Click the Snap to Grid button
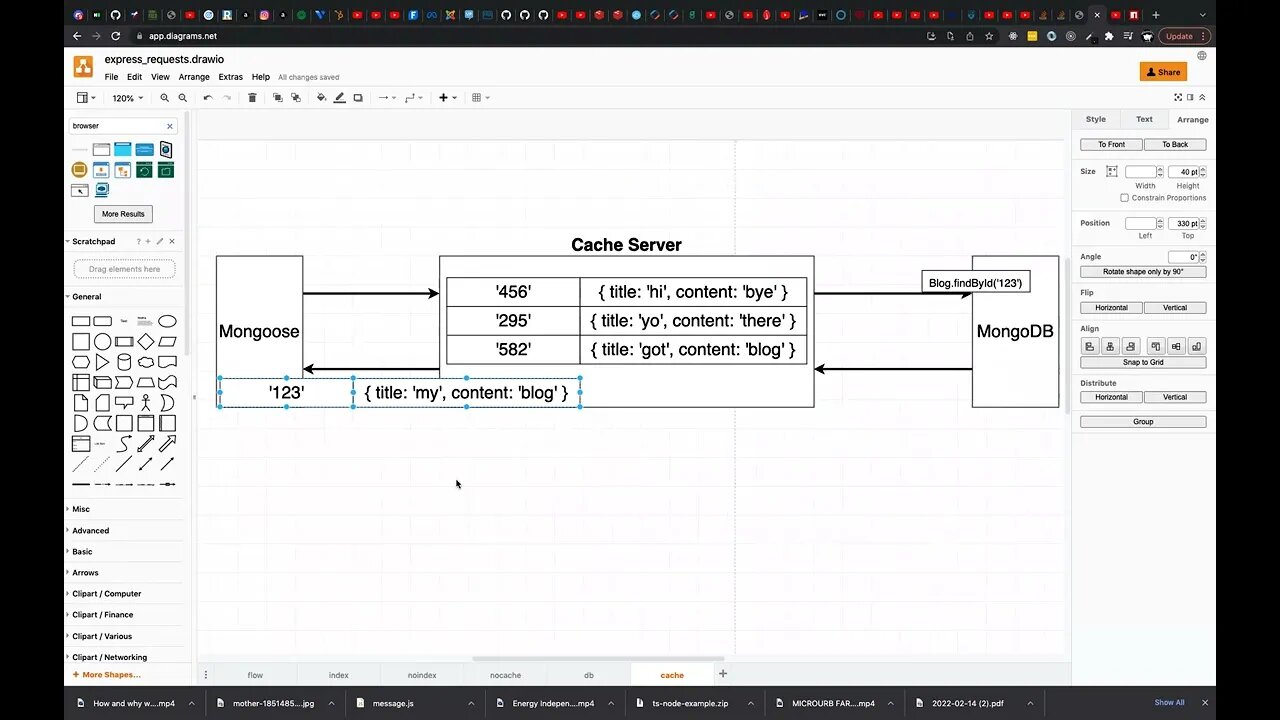Image resolution: width=1280 pixels, height=720 pixels. (x=1143, y=362)
